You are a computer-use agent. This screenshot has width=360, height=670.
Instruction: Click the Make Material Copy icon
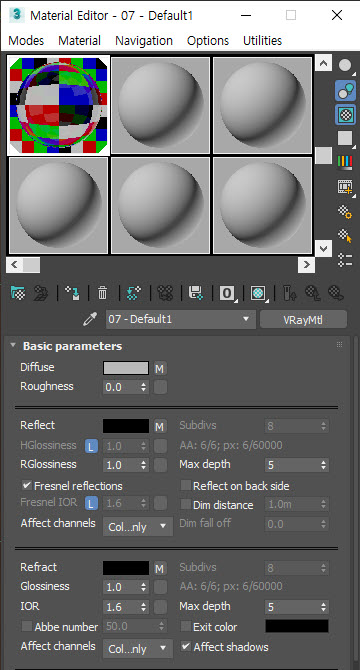pos(134,293)
